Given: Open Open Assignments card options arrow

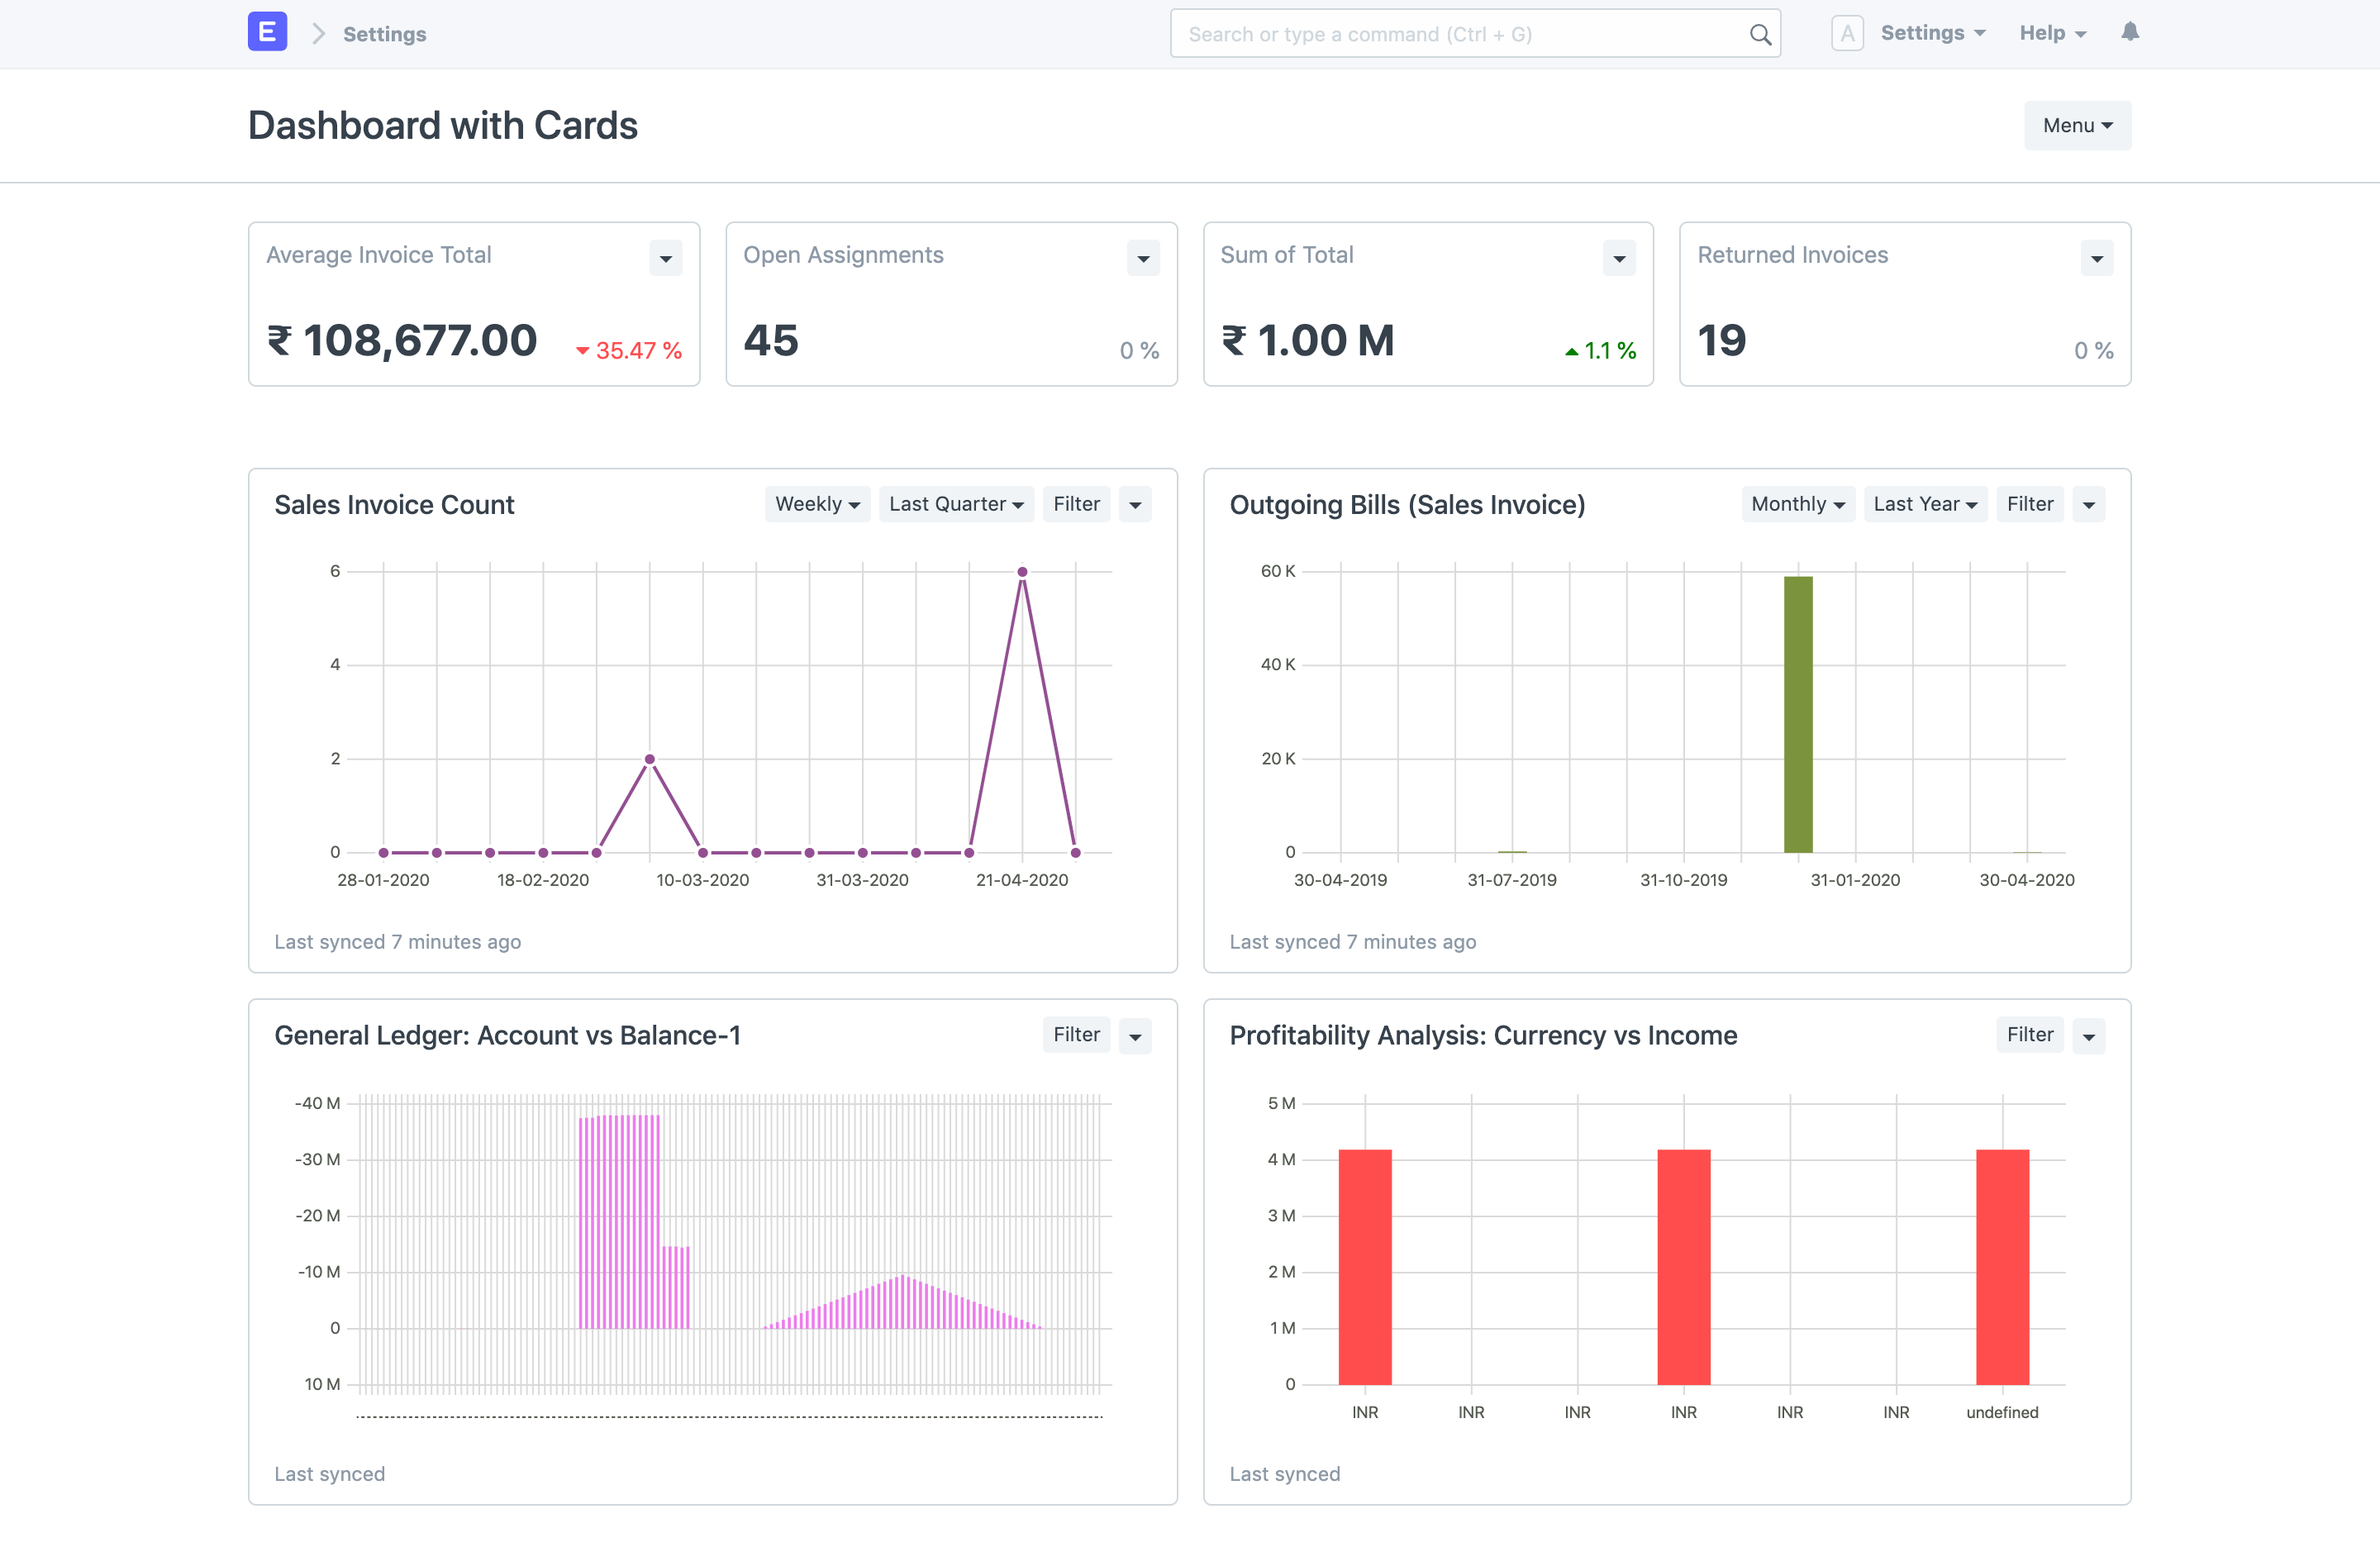Looking at the screenshot, I should pyautogui.click(x=1143, y=258).
